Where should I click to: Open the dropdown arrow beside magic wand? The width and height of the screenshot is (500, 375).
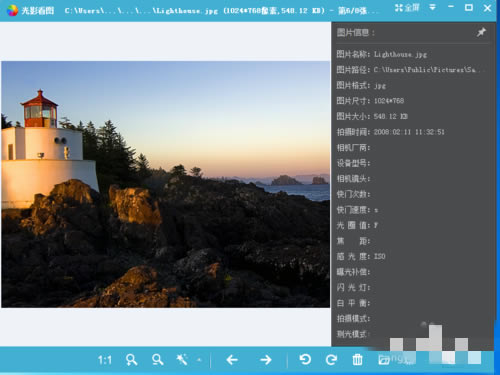tap(199, 360)
